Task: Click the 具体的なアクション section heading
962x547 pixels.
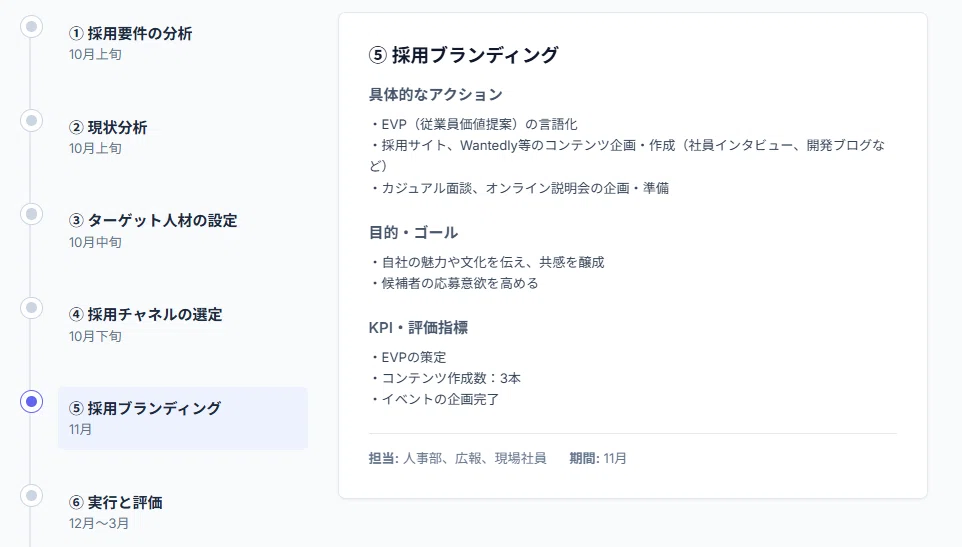Action: click(x=436, y=94)
